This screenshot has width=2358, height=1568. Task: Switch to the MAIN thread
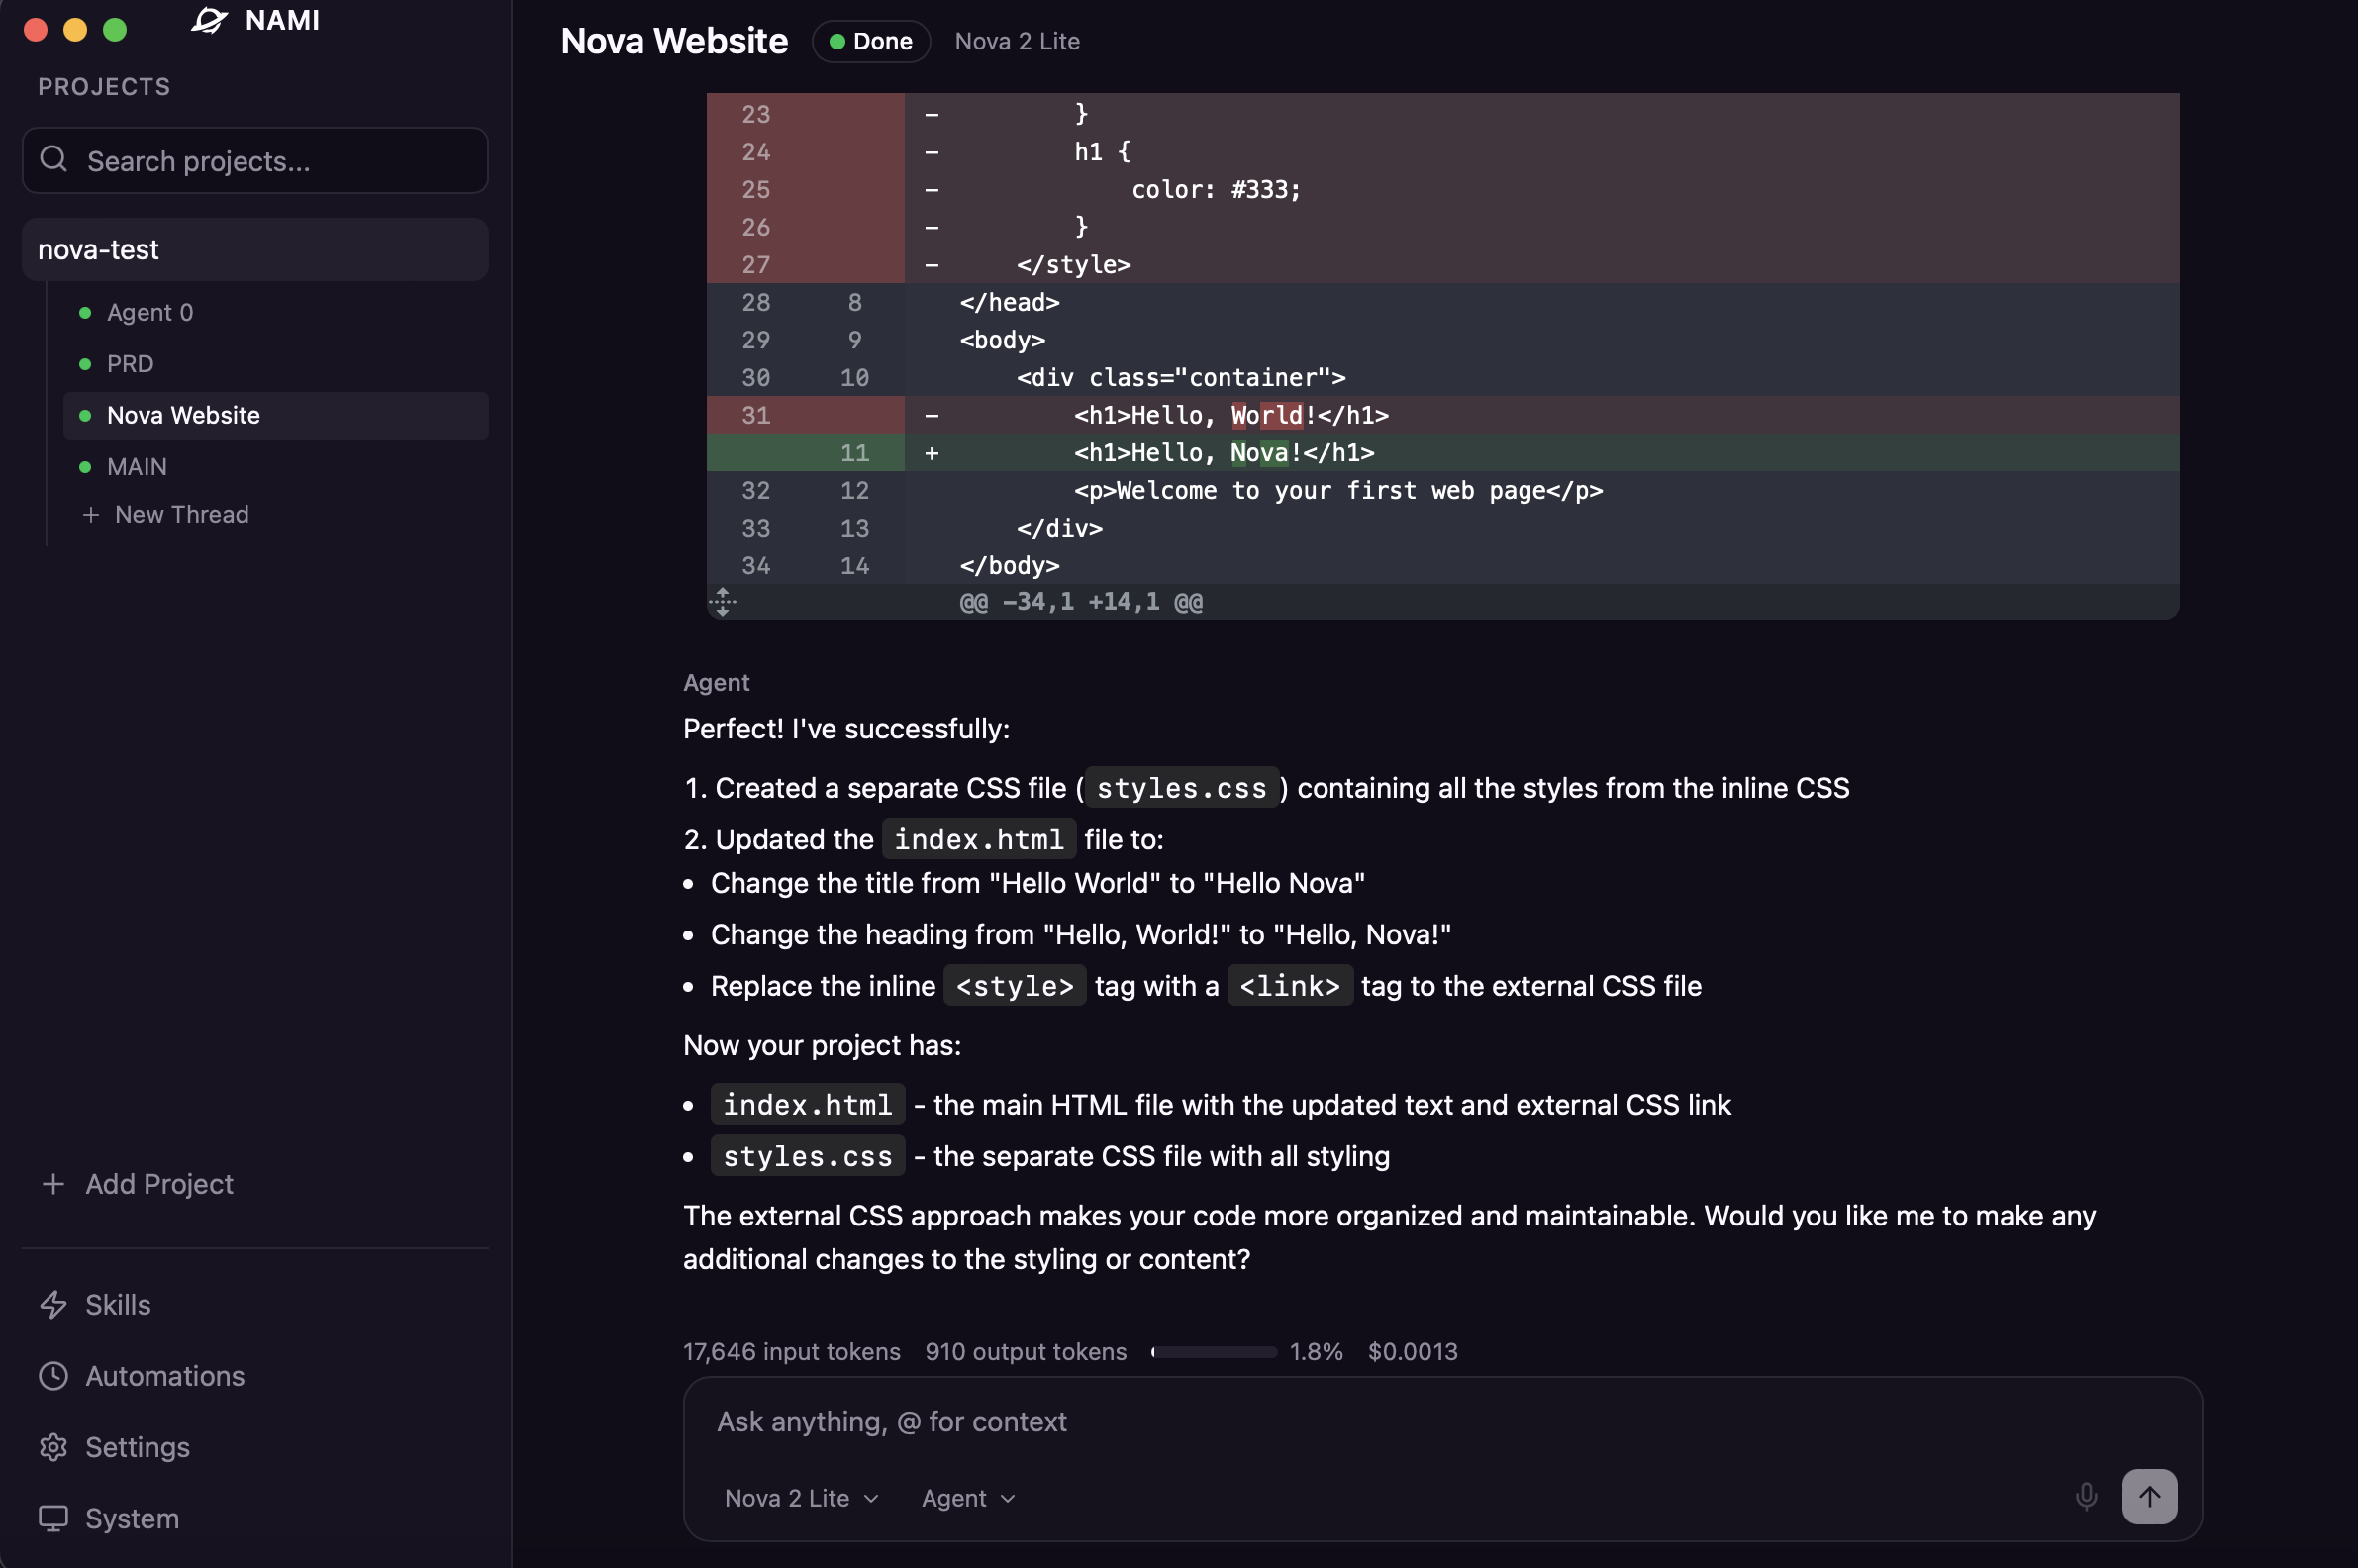click(137, 467)
